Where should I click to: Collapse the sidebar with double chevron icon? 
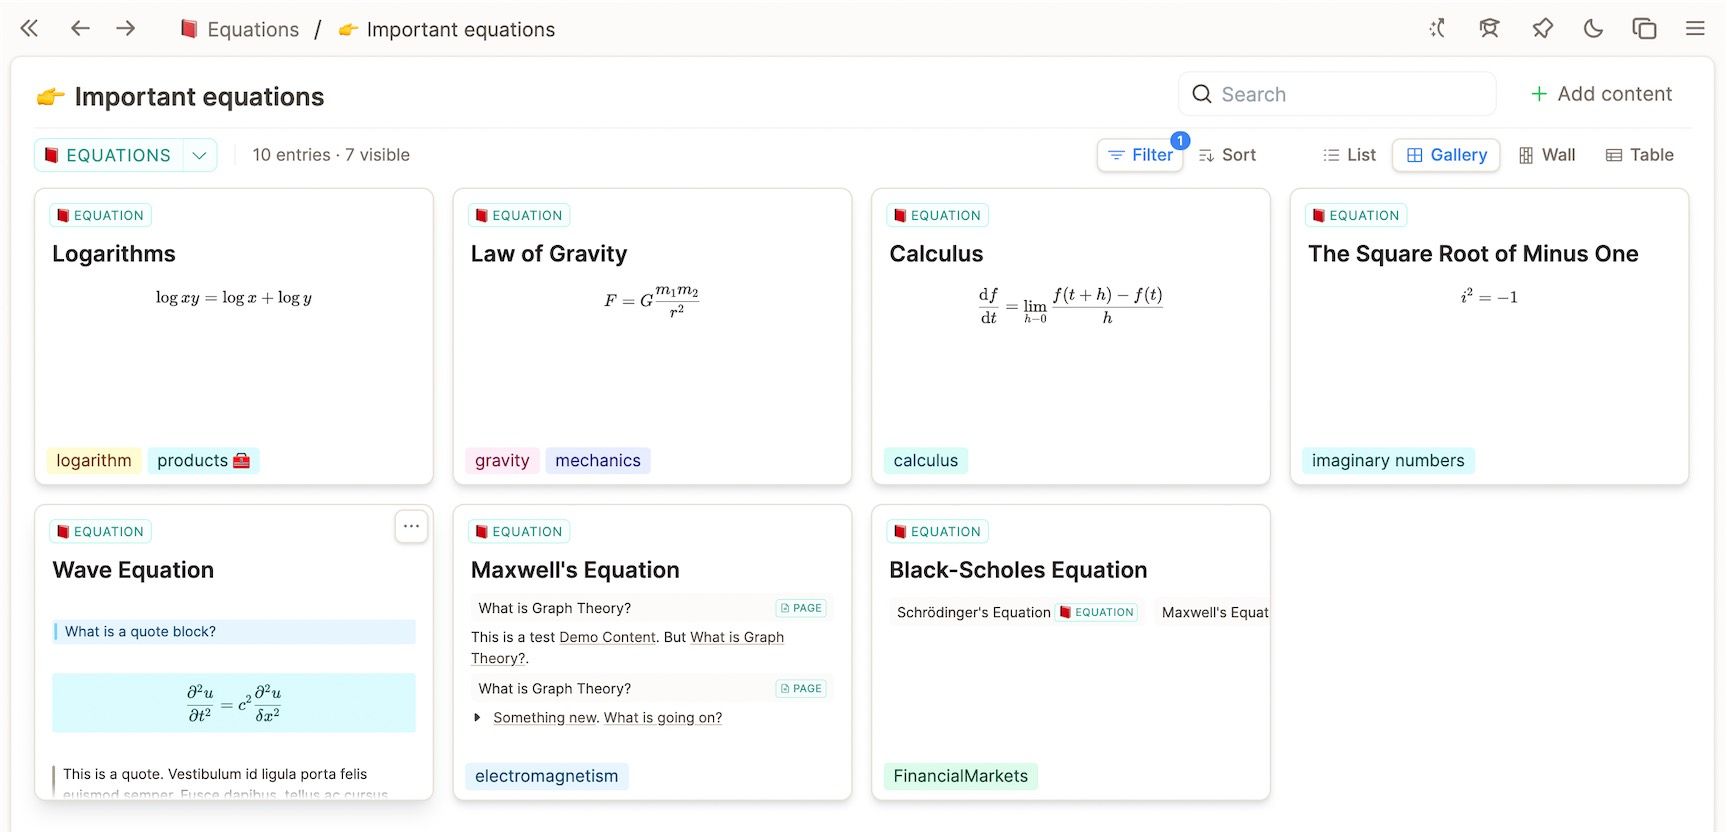(30, 29)
